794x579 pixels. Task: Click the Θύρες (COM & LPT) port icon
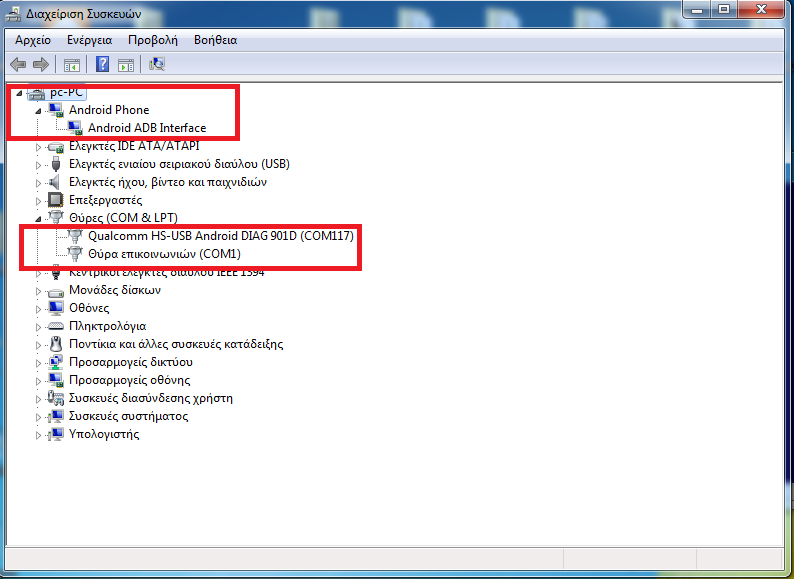(56, 217)
